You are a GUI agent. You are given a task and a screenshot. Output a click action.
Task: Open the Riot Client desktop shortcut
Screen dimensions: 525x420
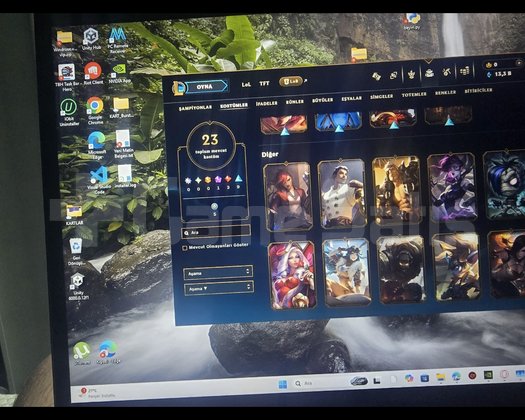(x=93, y=73)
